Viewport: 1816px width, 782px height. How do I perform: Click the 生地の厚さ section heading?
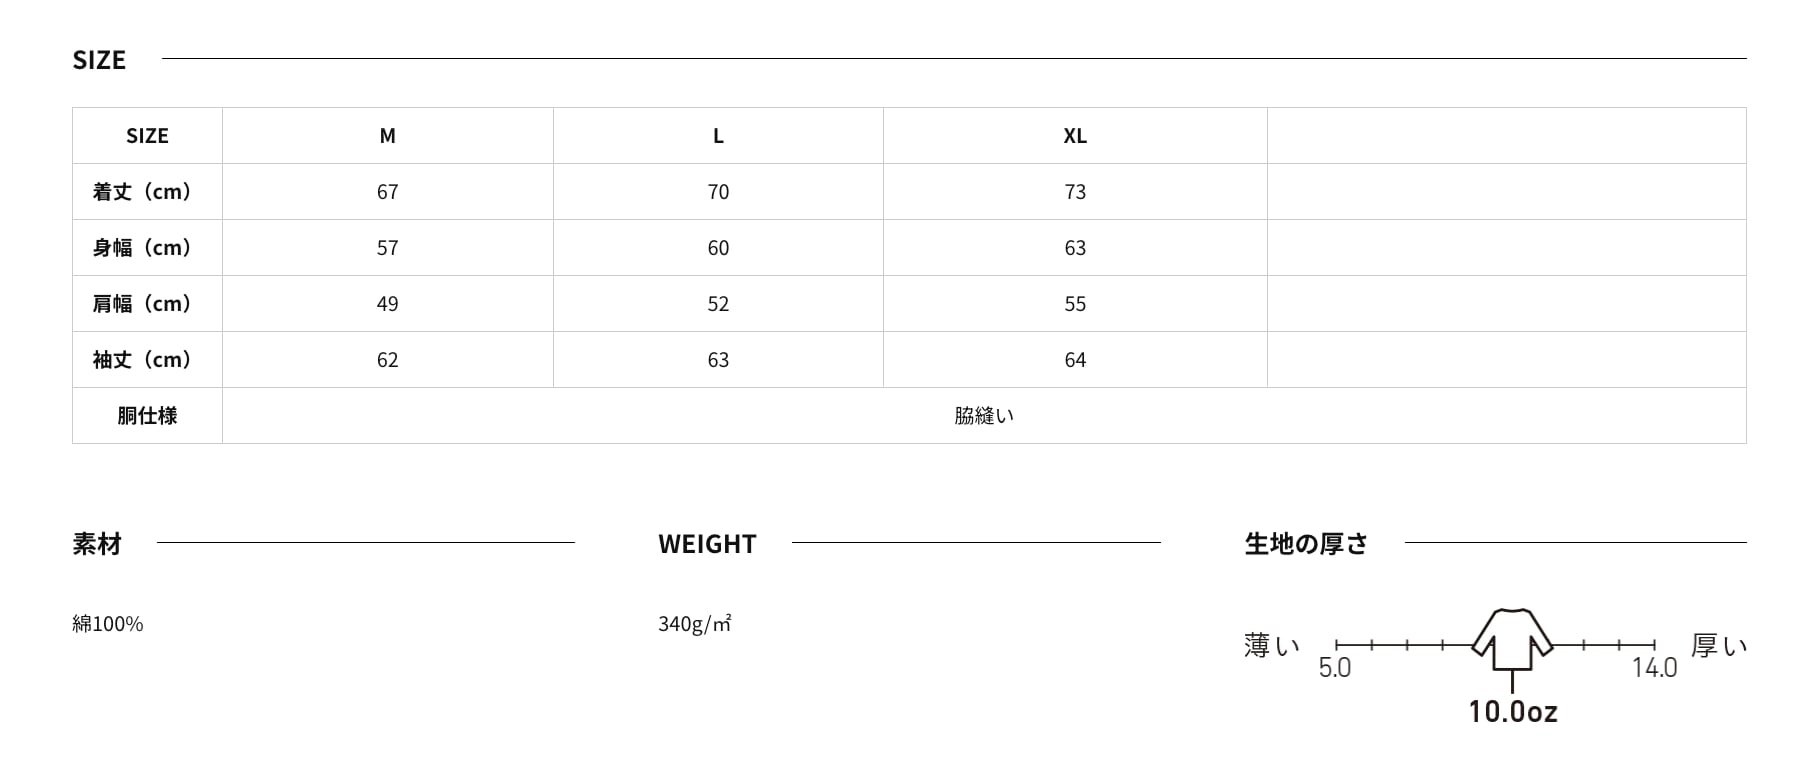[1306, 544]
